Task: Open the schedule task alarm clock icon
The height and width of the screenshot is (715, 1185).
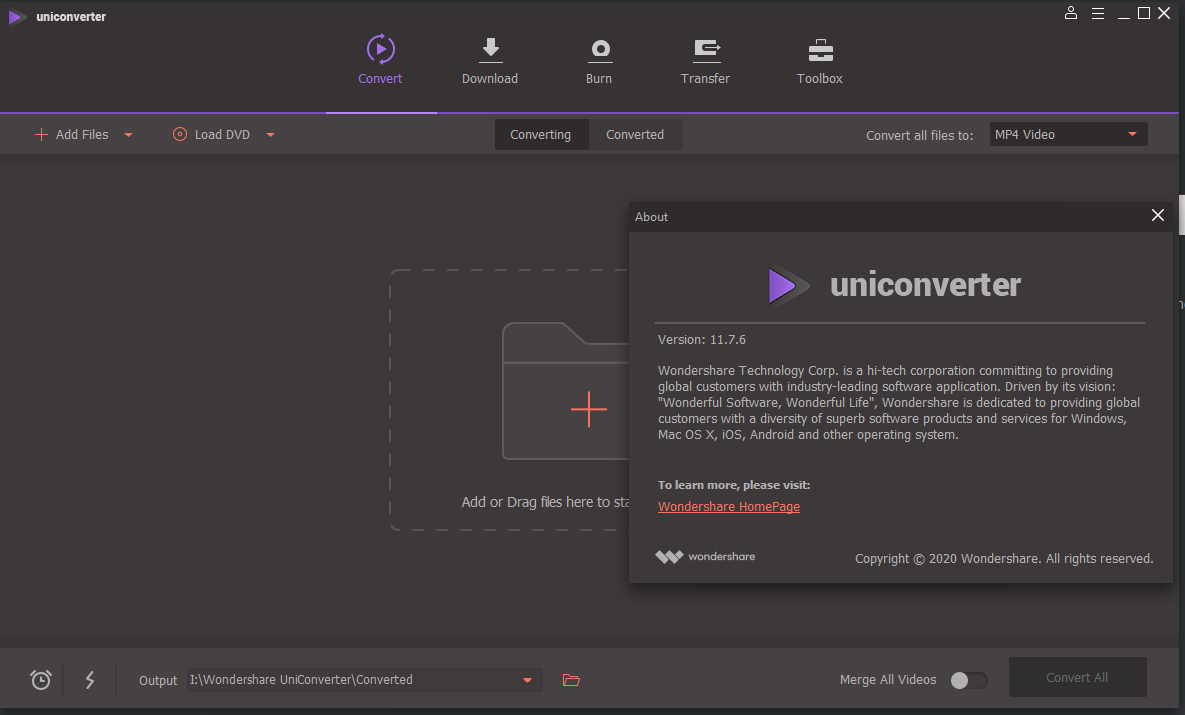Action: (x=41, y=679)
